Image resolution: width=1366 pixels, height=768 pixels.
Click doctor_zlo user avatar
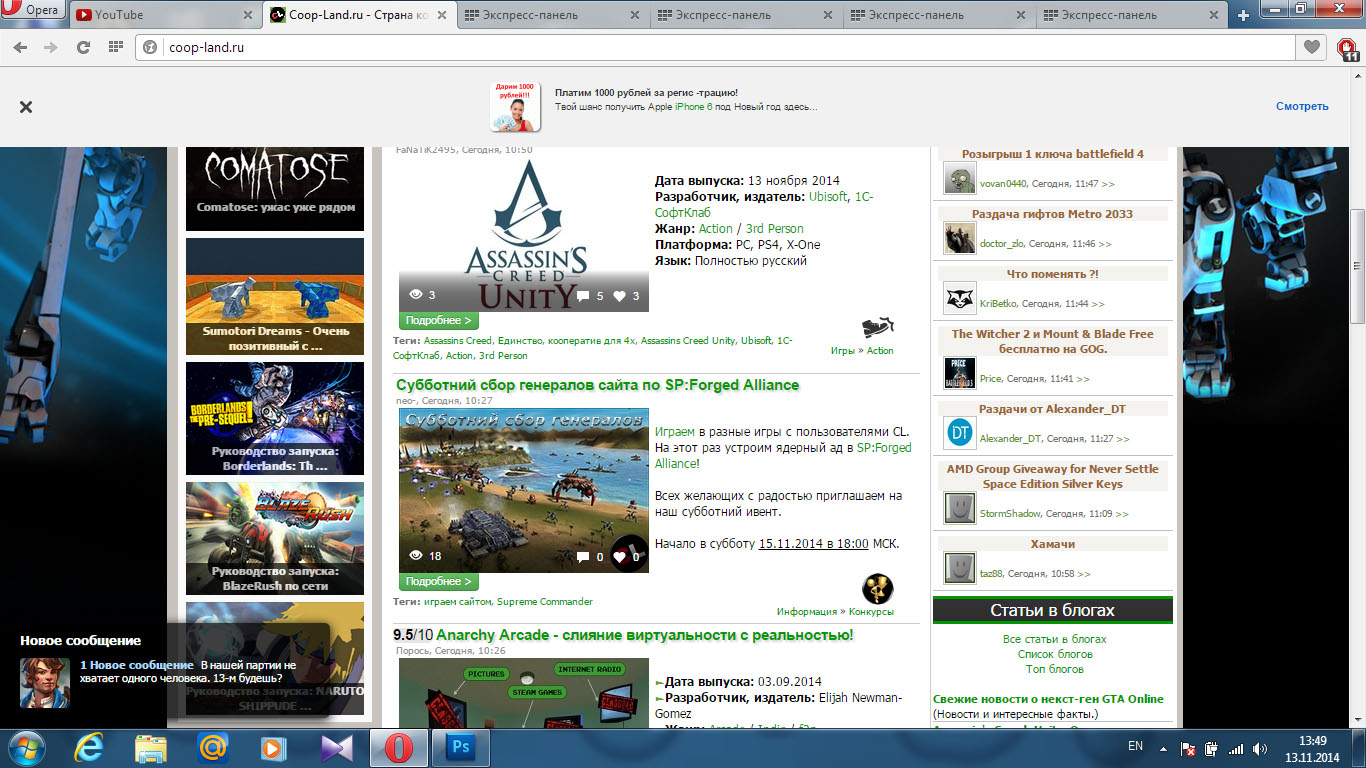tap(960, 239)
